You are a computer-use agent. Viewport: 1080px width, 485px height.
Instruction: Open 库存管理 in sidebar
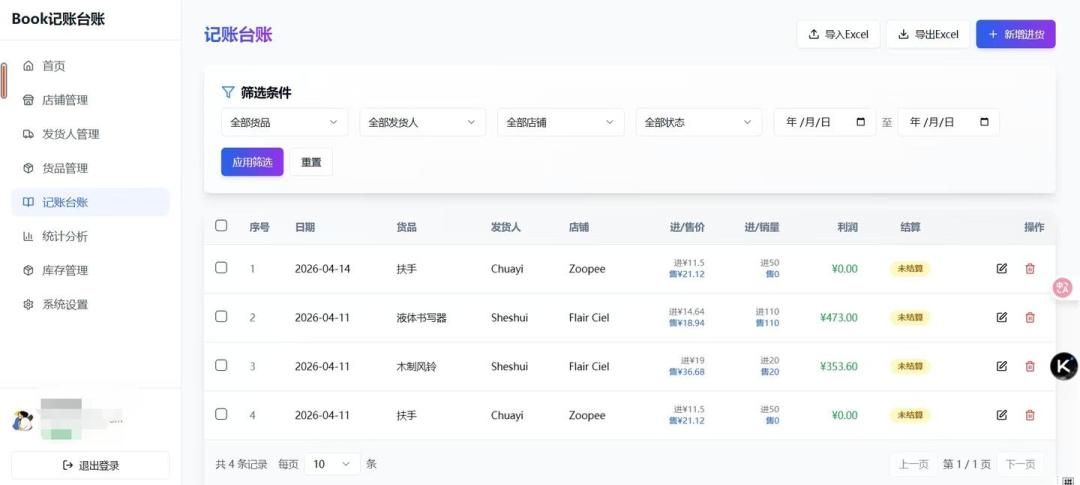pos(90,270)
